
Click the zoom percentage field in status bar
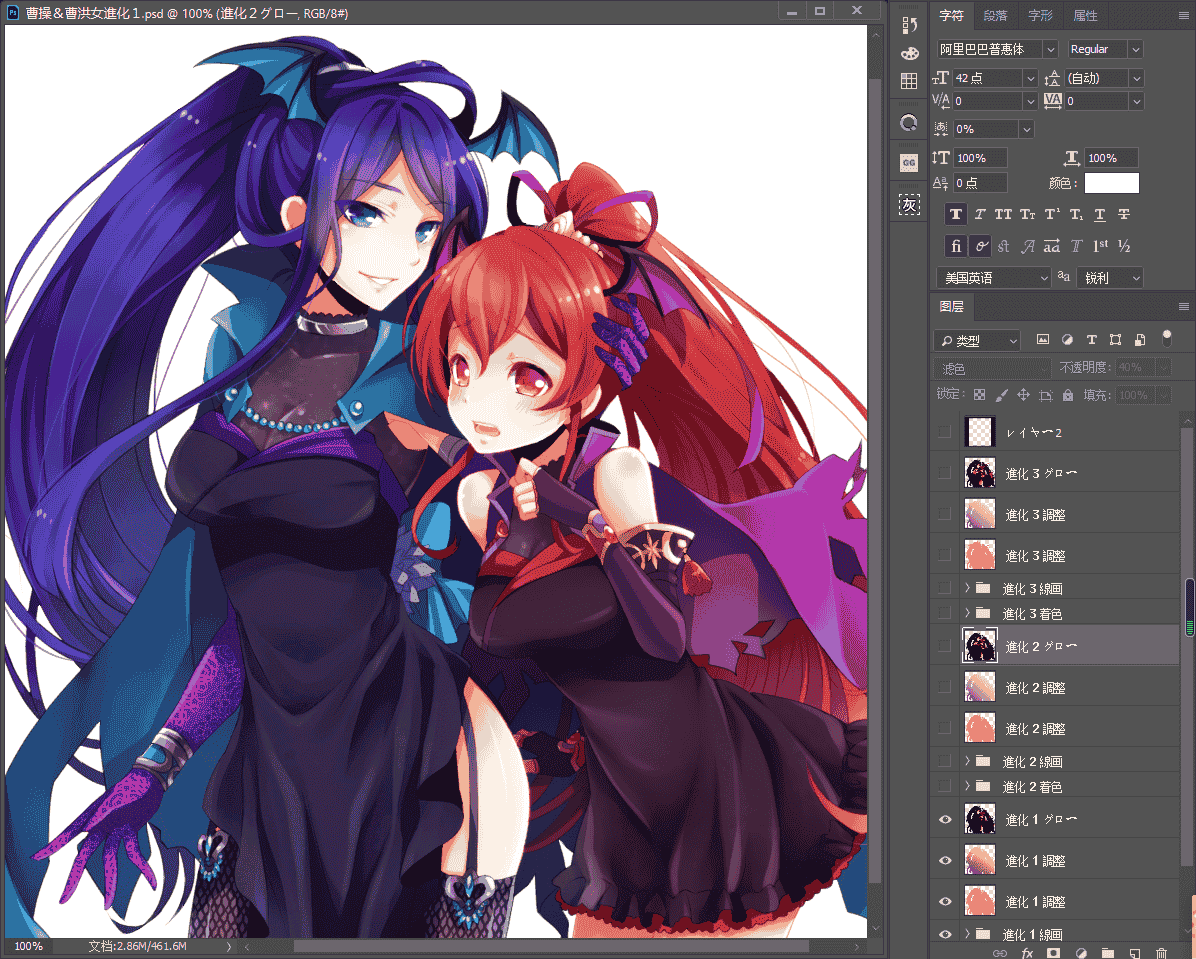[x=28, y=946]
